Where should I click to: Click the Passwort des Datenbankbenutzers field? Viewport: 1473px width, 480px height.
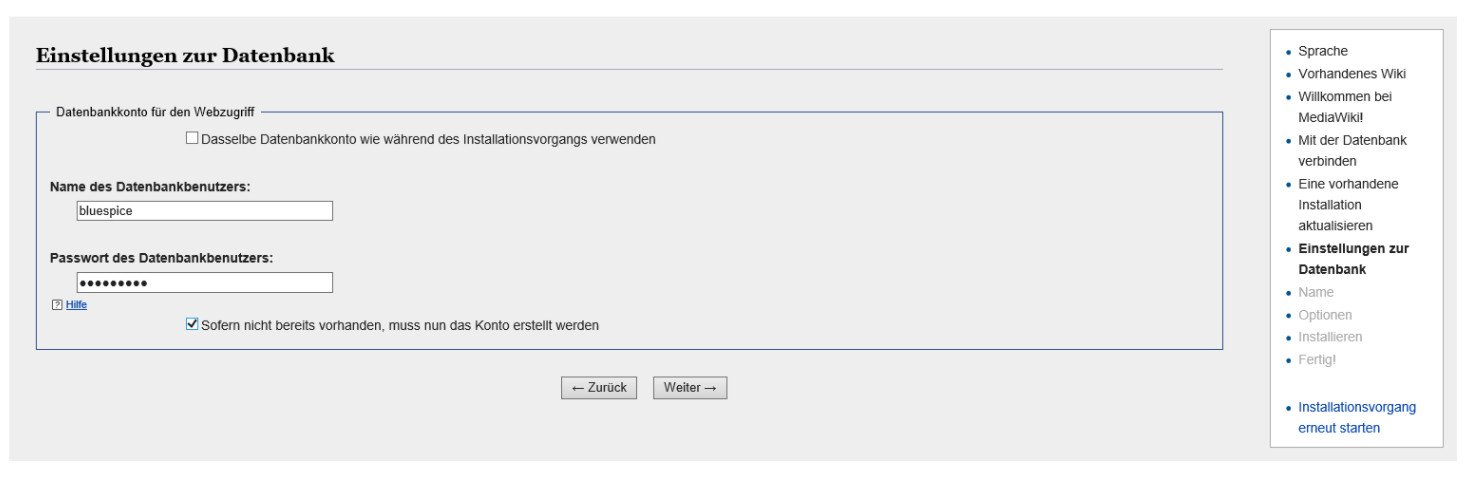[204, 283]
